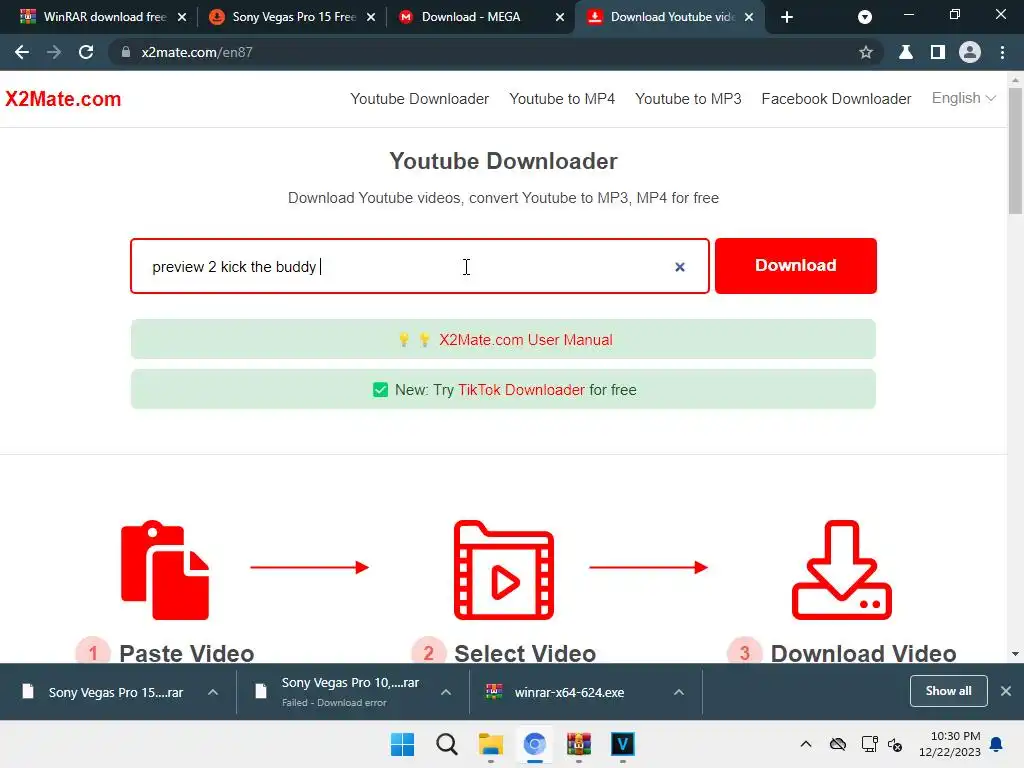The width and height of the screenshot is (1024, 768).
Task: Open the network display tray icon
Action: click(x=869, y=744)
